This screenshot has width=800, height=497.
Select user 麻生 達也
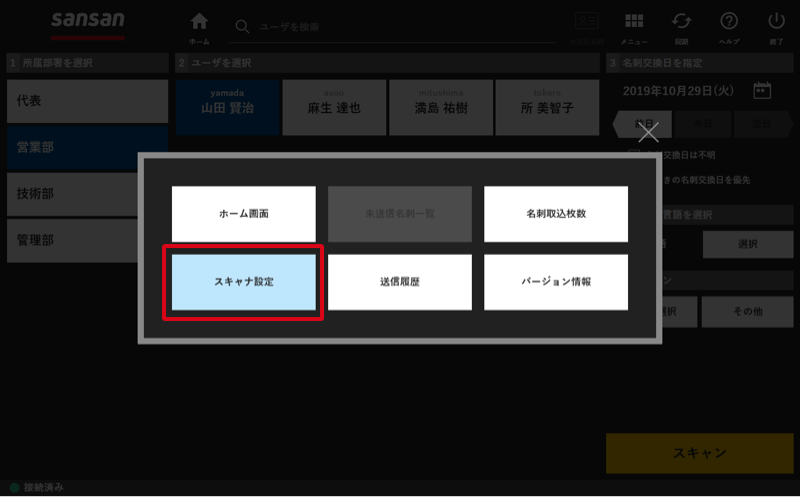[334, 107]
